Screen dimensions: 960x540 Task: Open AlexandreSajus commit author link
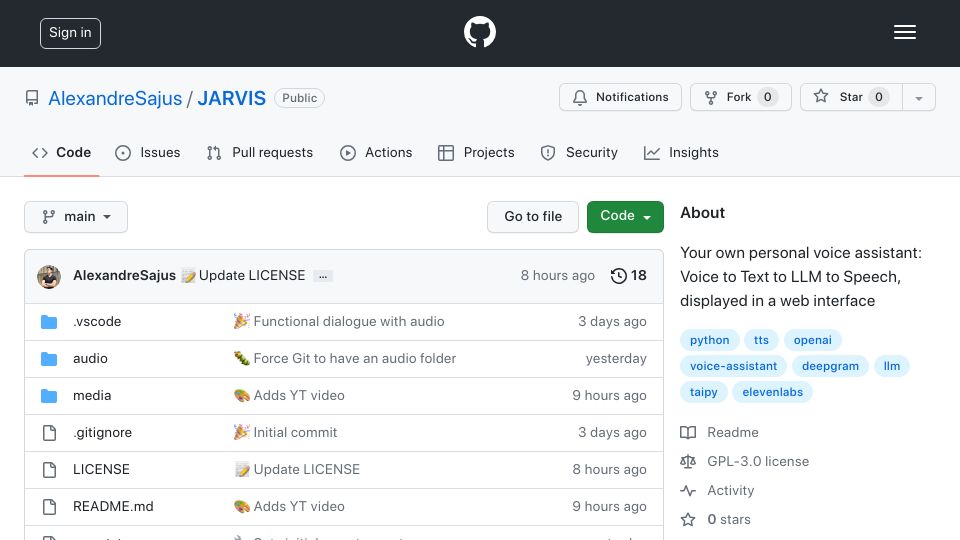(124, 276)
